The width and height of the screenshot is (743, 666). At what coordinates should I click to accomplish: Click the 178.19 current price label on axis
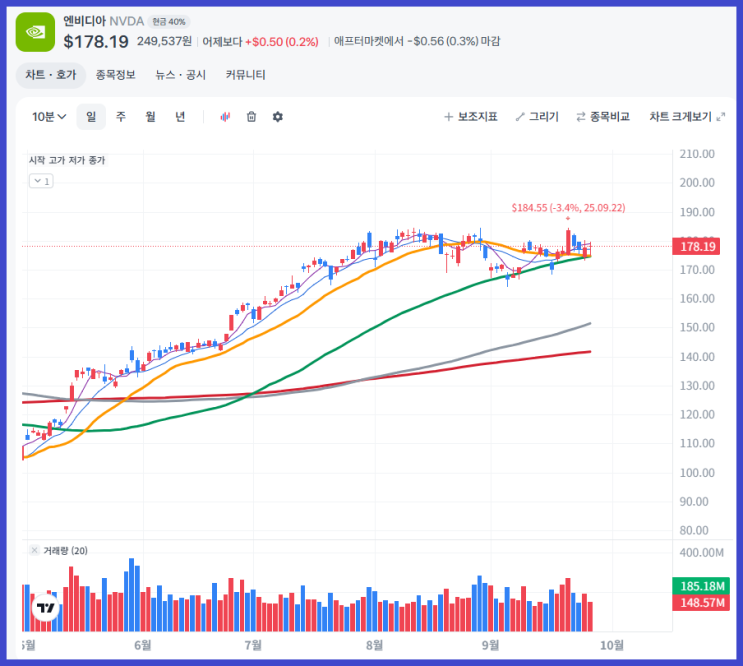(696, 246)
